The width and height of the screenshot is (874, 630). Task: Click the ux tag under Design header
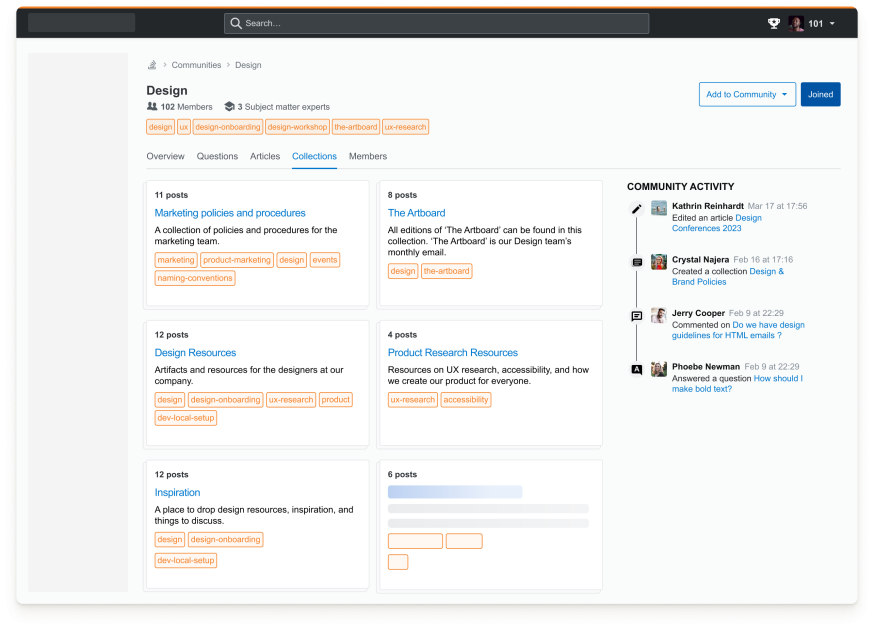click(184, 127)
